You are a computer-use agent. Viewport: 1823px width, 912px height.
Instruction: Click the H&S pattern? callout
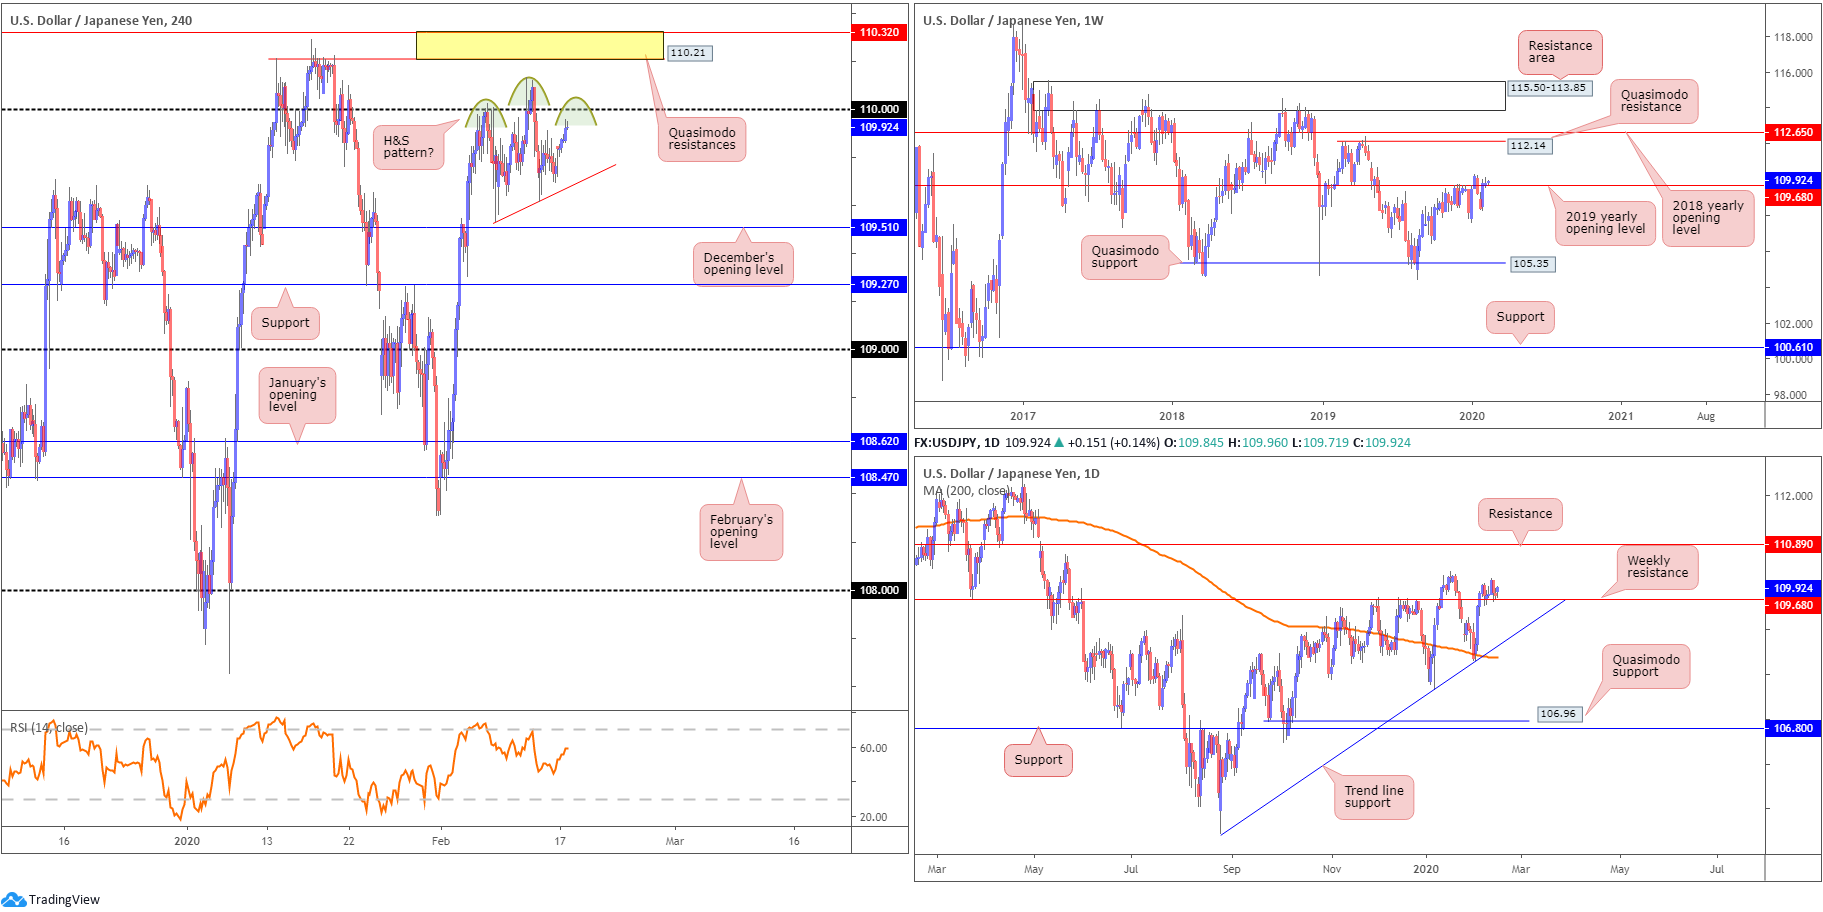409,147
